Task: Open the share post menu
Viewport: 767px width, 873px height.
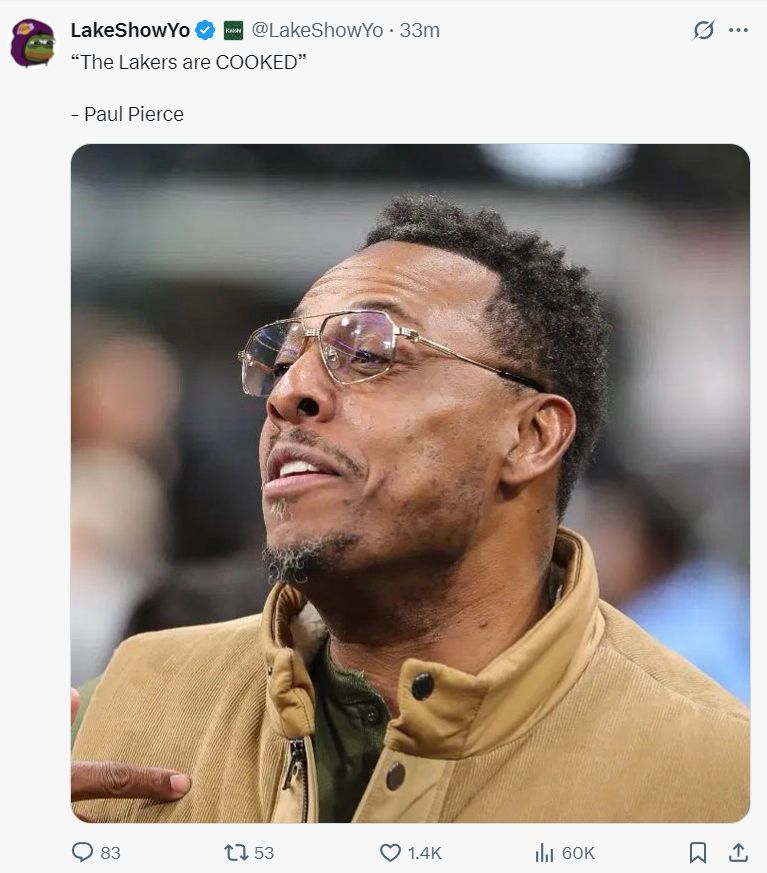Action: [738, 852]
